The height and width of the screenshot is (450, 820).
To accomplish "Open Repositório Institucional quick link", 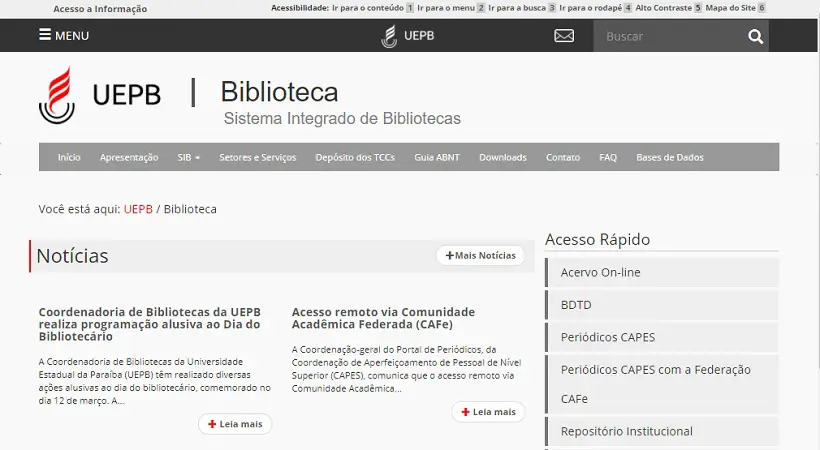I will 662,431.
